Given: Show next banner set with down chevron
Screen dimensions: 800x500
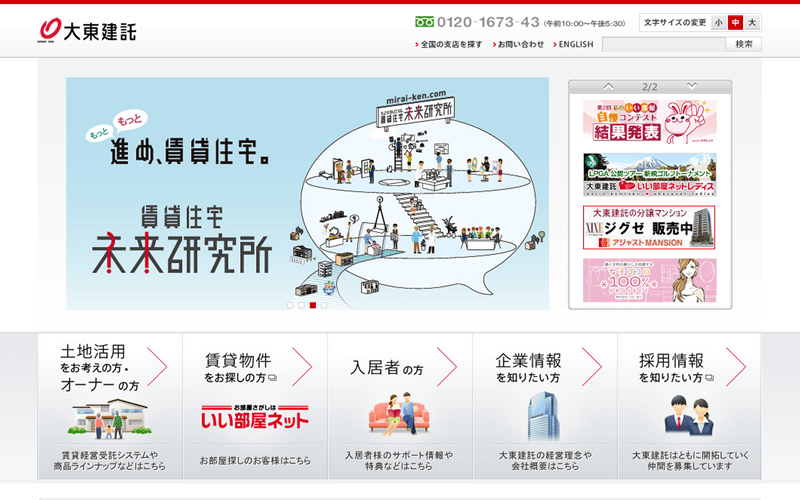Looking at the screenshot, I should point(691,86).
